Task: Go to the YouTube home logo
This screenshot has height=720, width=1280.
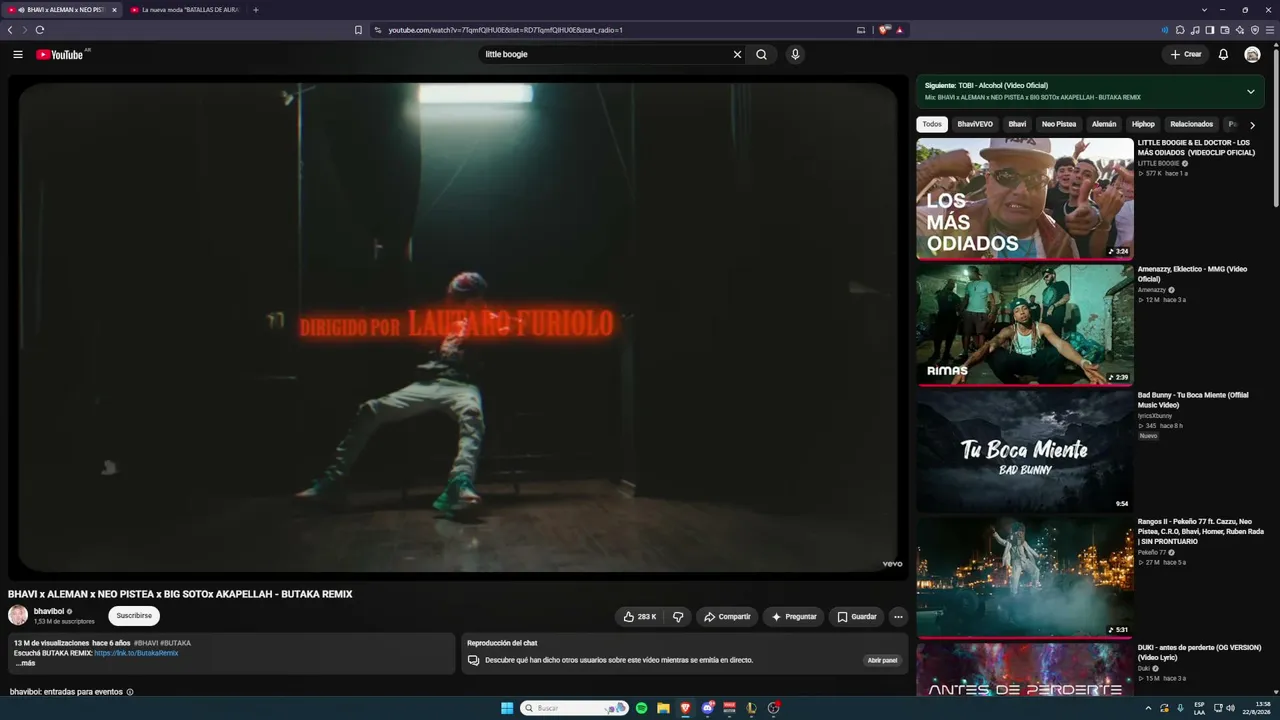Action: [x=60, y=54]
